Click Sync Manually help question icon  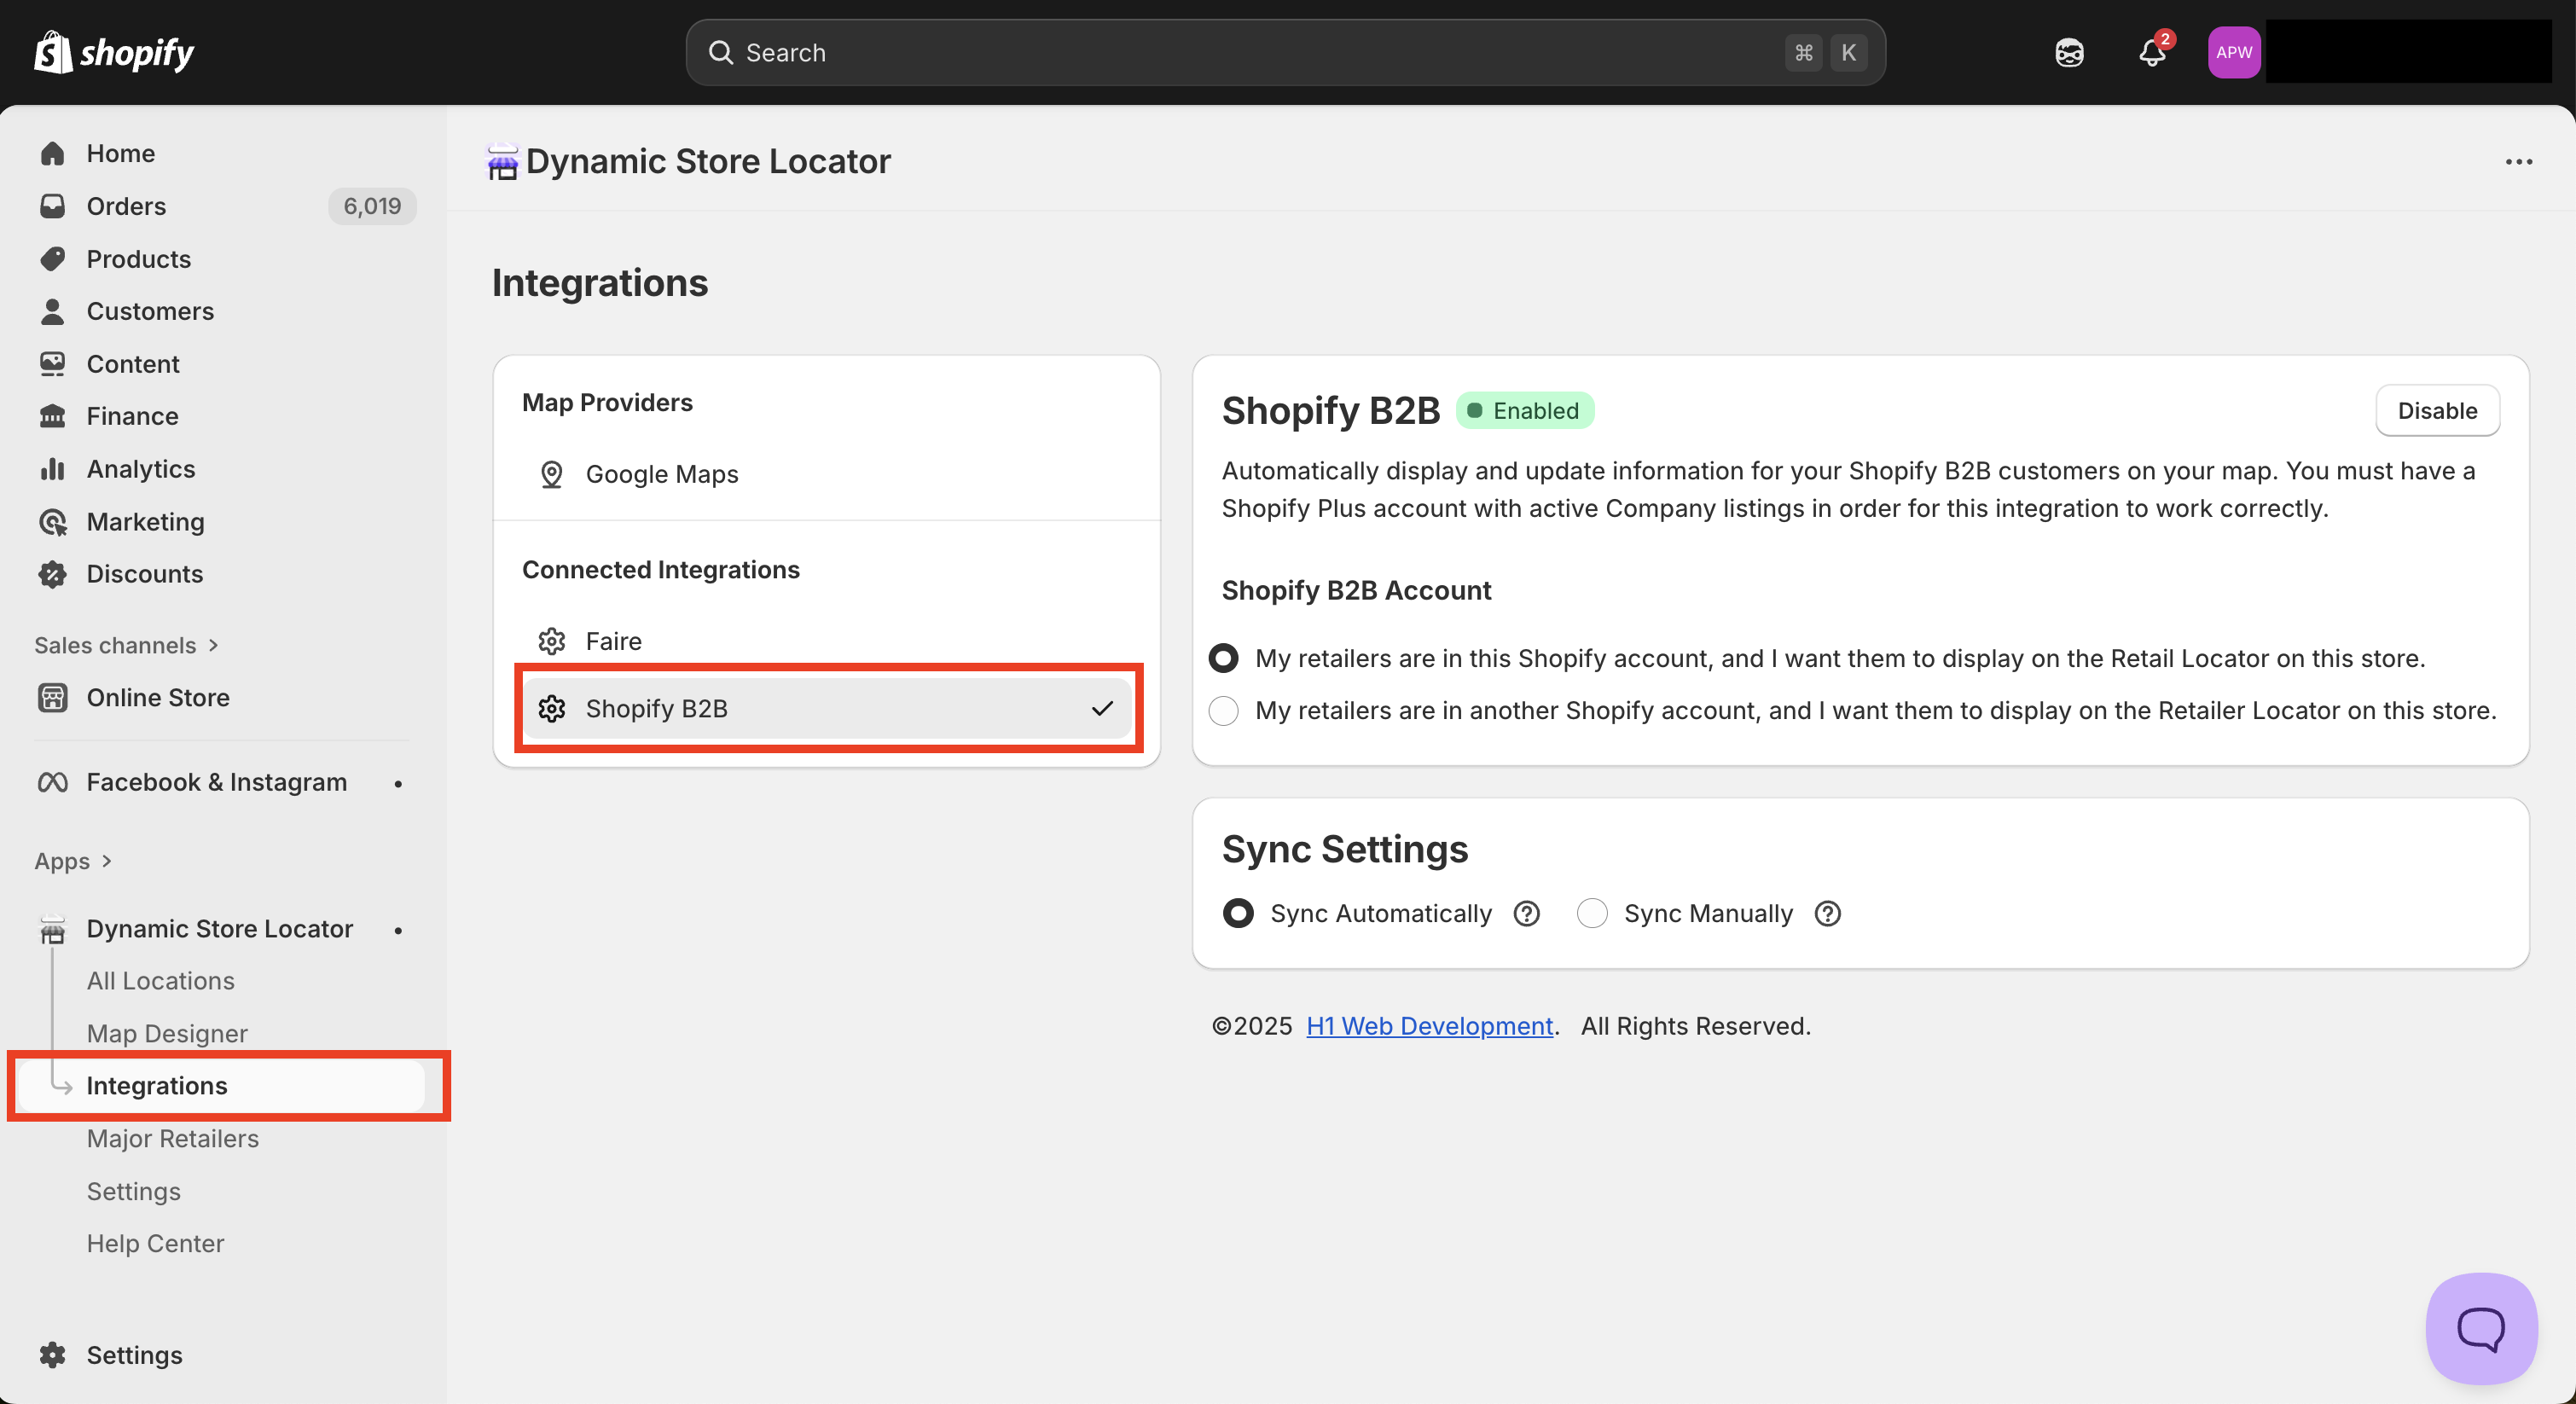(x=1827, y=913)
